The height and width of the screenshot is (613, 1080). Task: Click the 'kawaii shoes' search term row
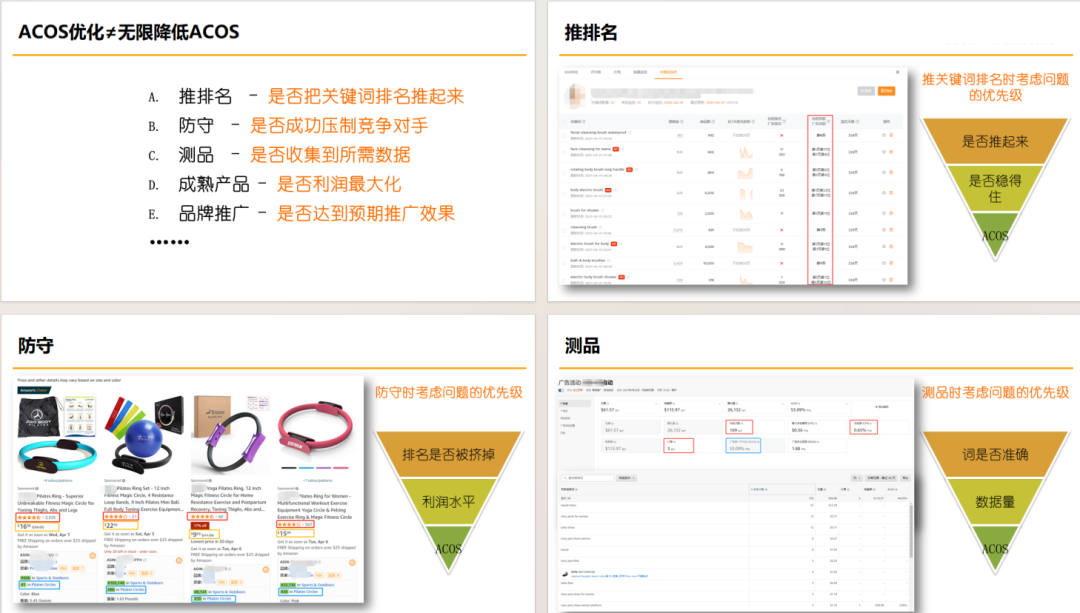click(x=734, y=506)
